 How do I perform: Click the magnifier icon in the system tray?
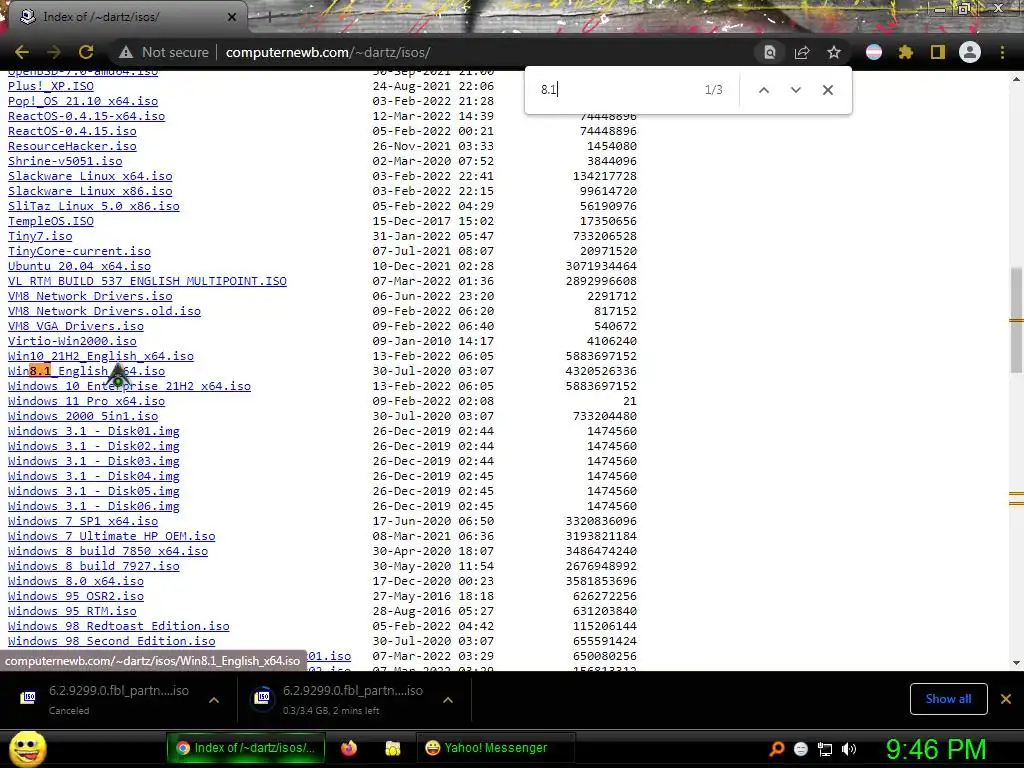pos(776,749)
